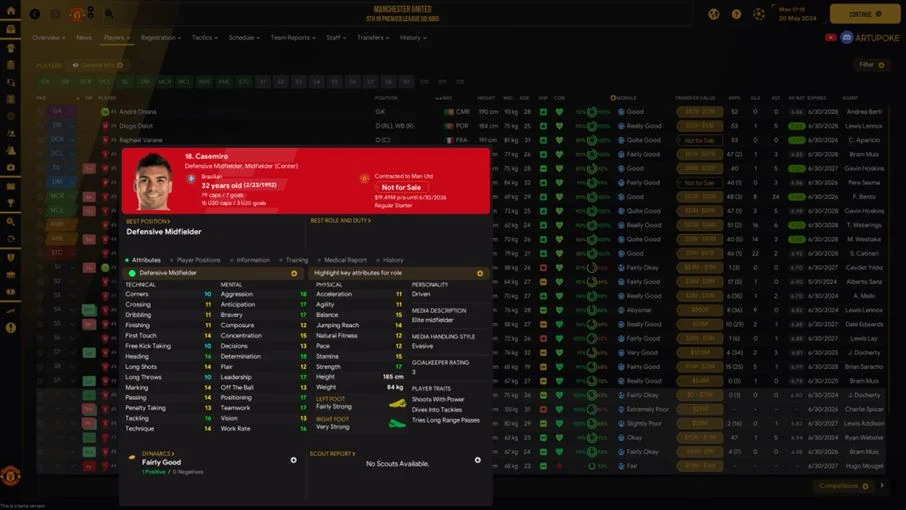Click the Dynamics arrow icon
Image resolution: width=906 pixels, height=510 pixels.
click(x=132, y=457)
